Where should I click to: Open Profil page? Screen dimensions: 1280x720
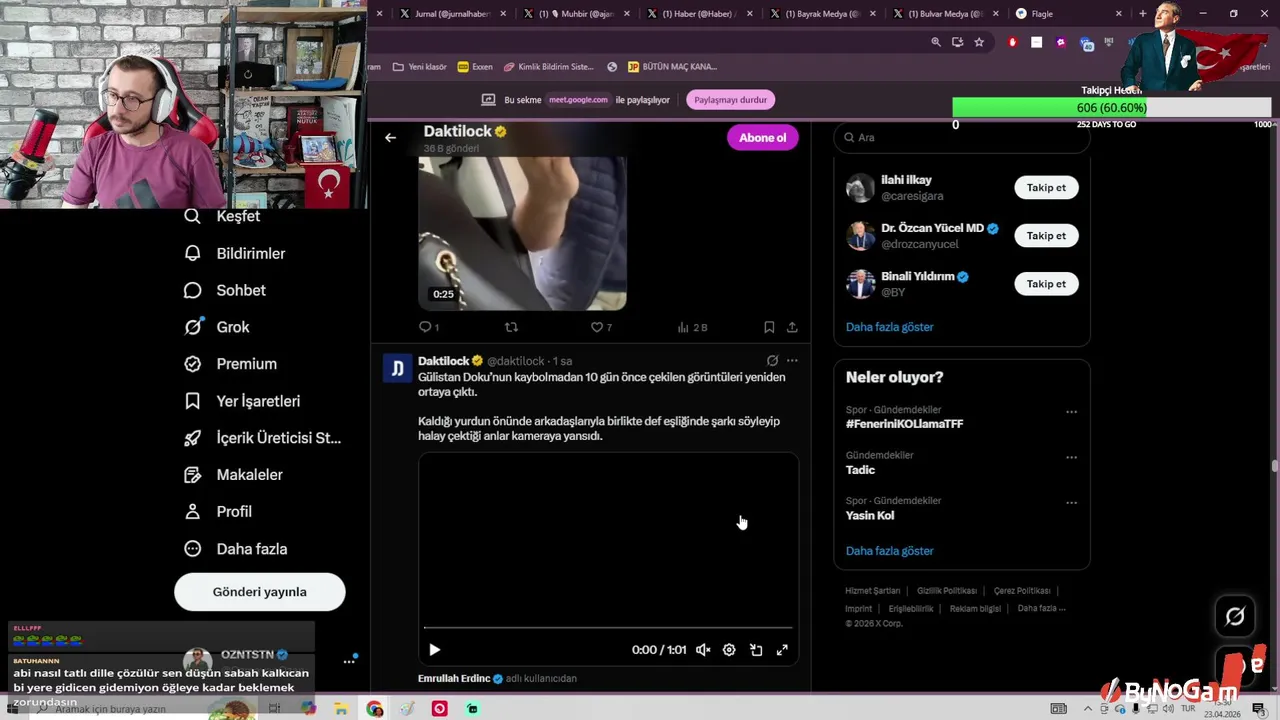coord(218,511)
